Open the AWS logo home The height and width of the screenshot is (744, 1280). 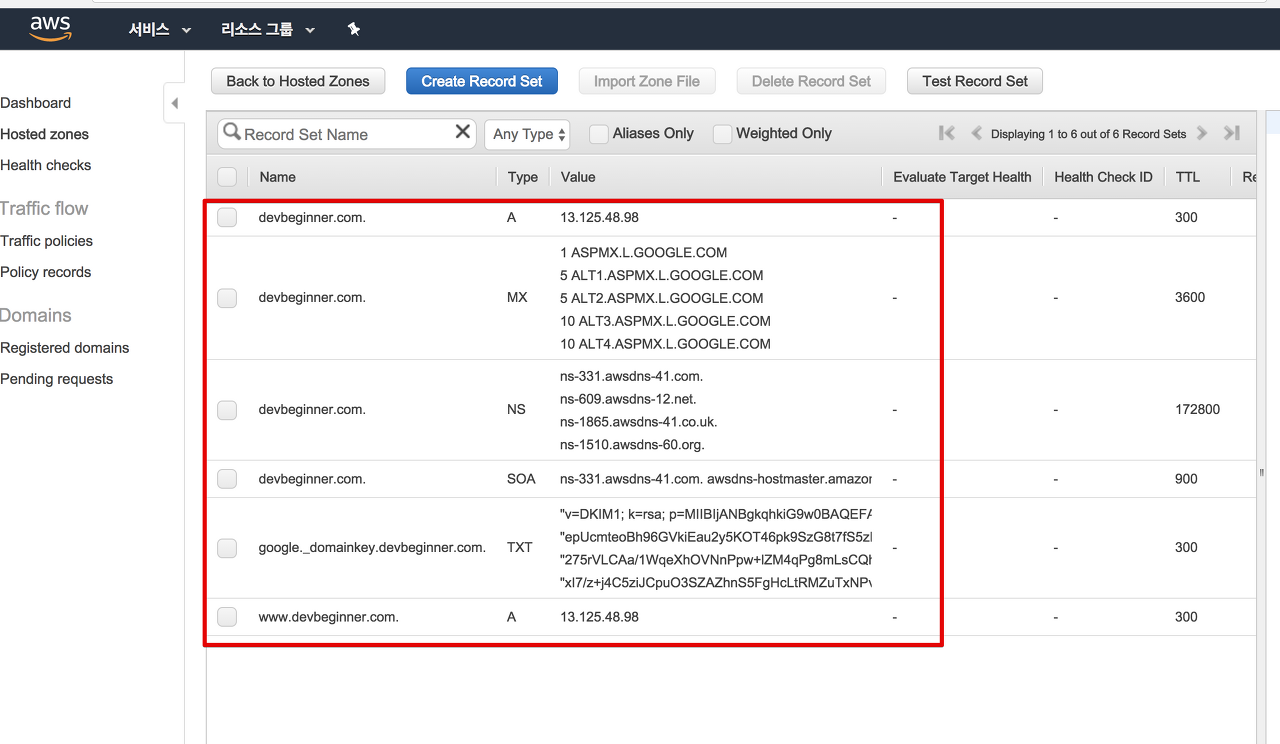click(50, 29)
